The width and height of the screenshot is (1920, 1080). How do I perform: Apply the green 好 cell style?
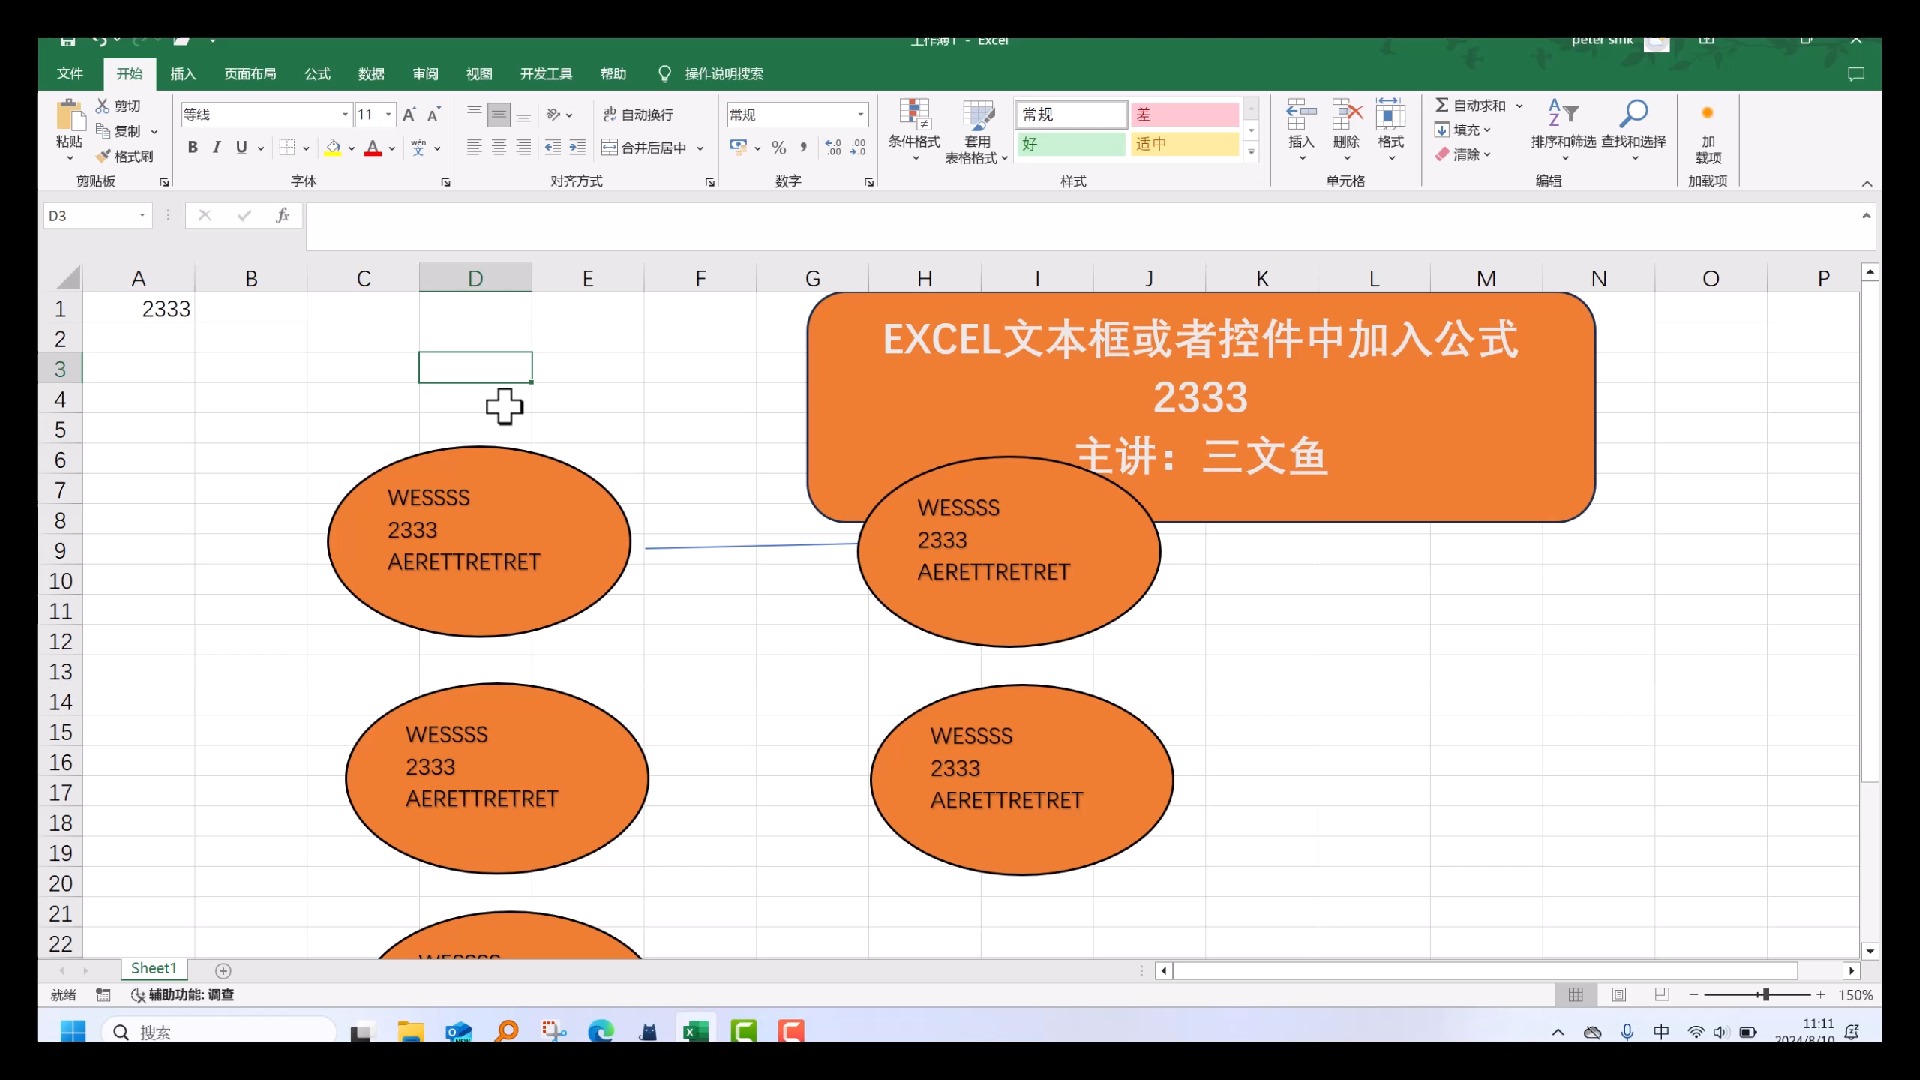point(1070,144)
